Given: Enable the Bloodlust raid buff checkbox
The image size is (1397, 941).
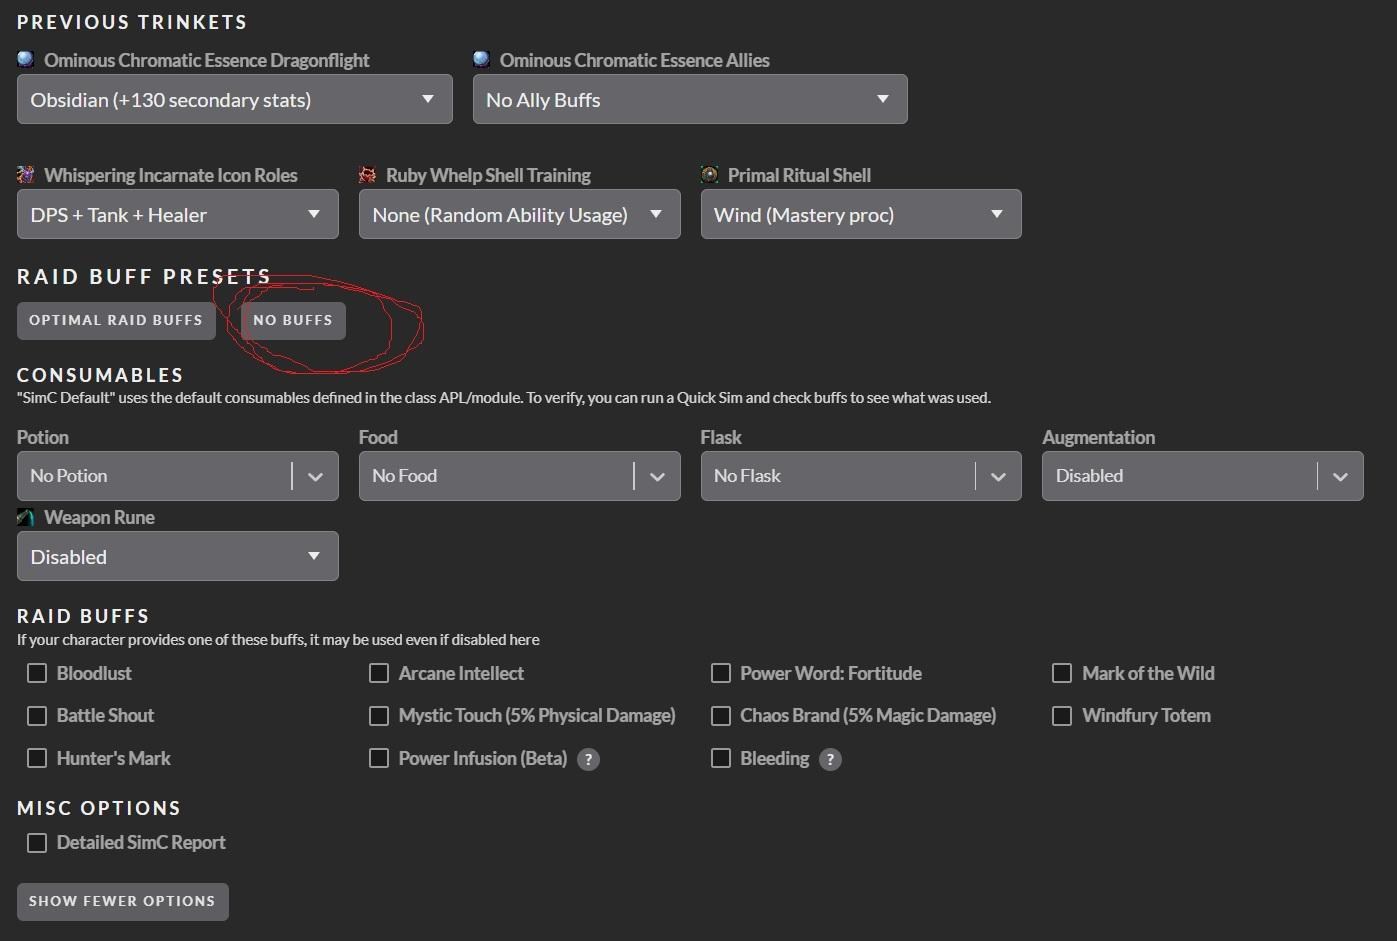Looking at the screenshot, I should click(37, 673).
